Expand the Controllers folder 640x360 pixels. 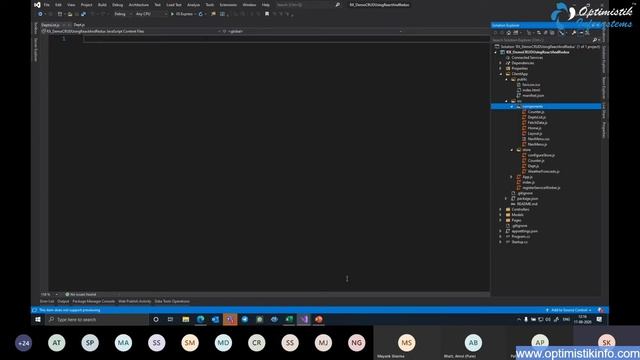pyautogui.click(x=501, y=209)
